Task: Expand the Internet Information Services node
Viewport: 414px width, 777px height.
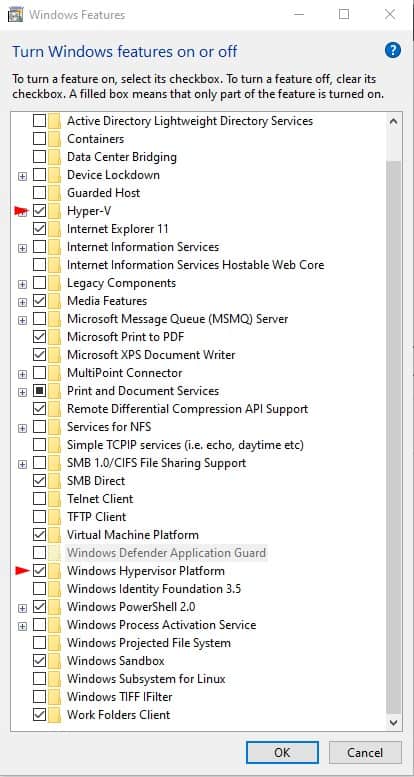Action: [22, 248]
